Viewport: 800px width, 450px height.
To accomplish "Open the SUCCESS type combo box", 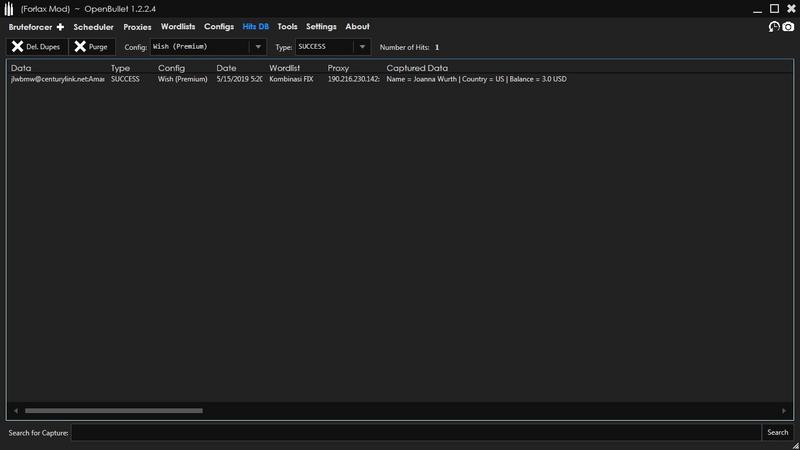I will pyautogui.click(x=333, y=47).
